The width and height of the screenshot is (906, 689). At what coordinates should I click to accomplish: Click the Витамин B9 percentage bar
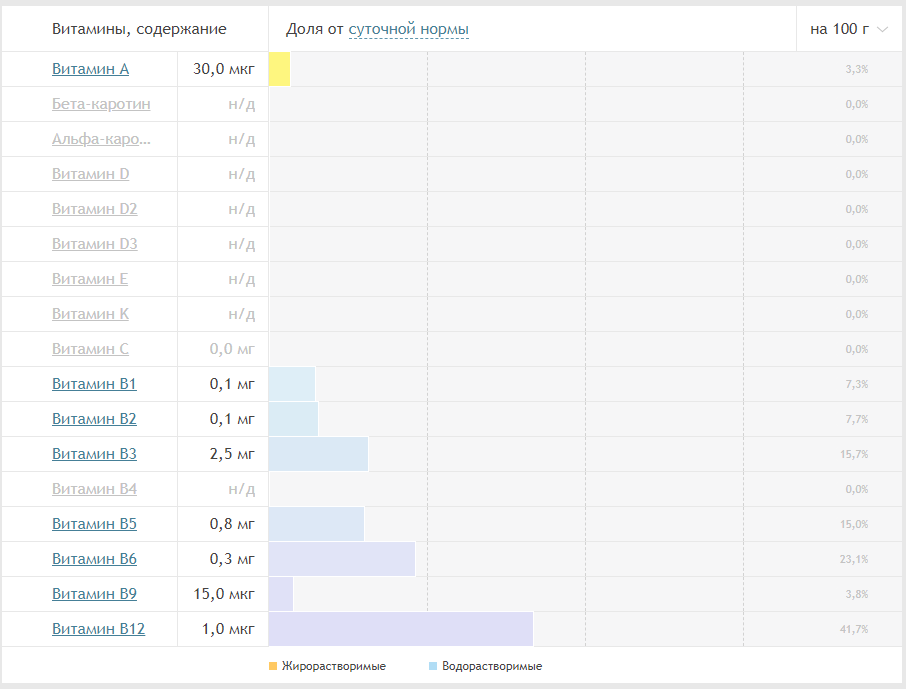[281, 594]
